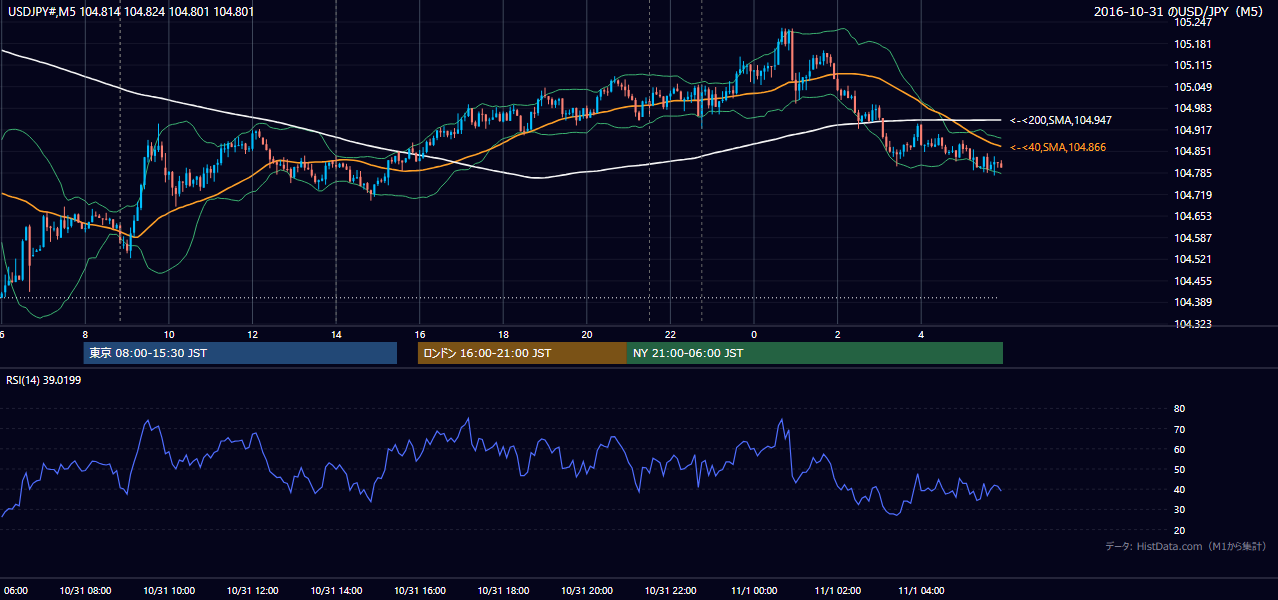Click the 10/31 12:00 bottom time label

pyautogui.click(x=252, y=591)
